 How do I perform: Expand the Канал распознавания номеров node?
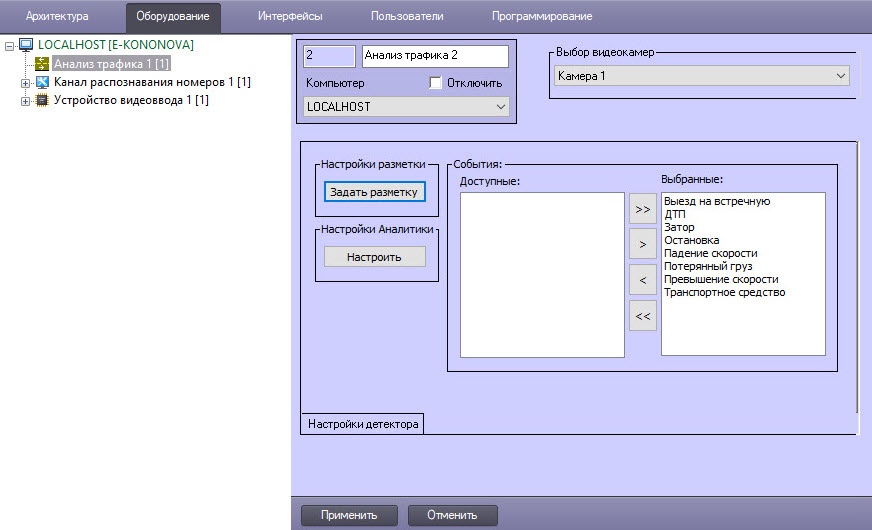pos(25,82)
